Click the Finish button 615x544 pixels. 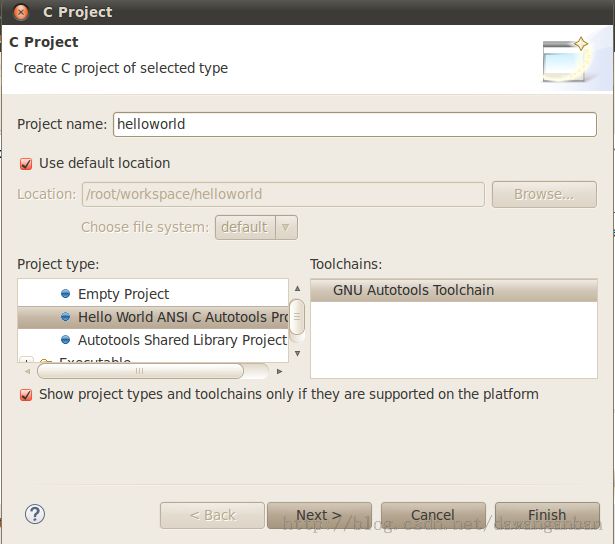coord(547,515)
